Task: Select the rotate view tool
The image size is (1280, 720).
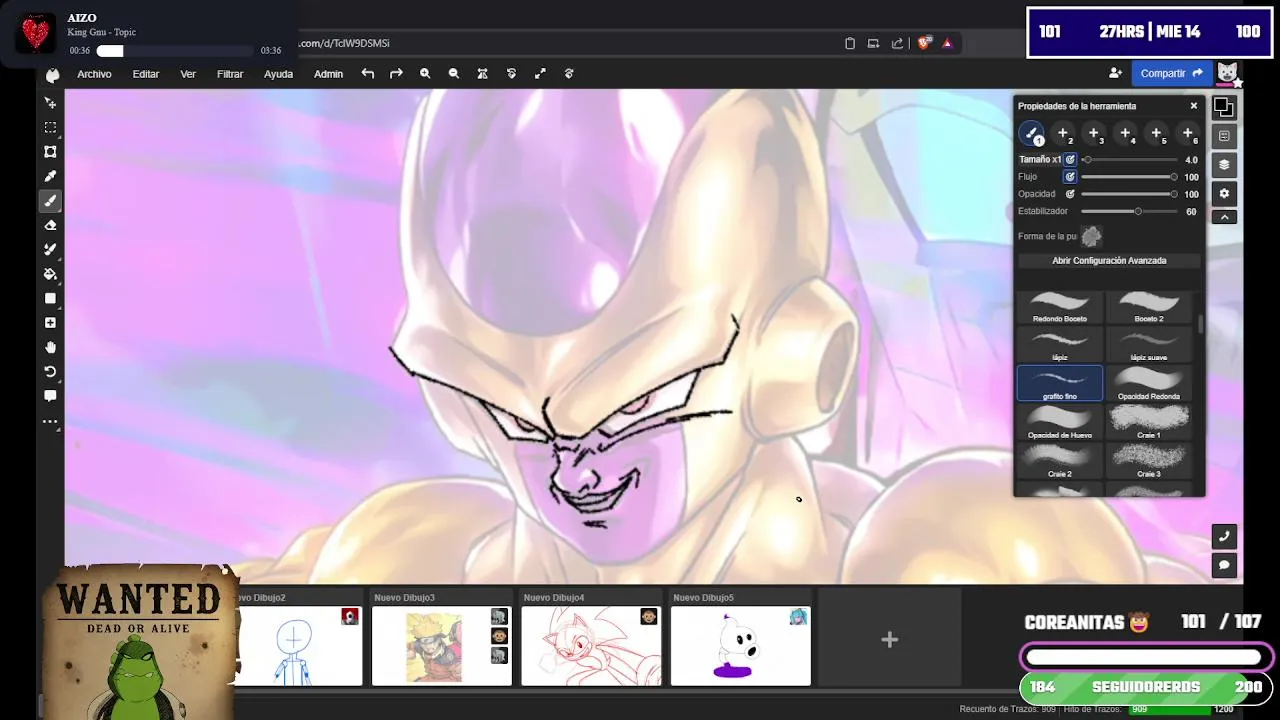Action: click(51, 372)
